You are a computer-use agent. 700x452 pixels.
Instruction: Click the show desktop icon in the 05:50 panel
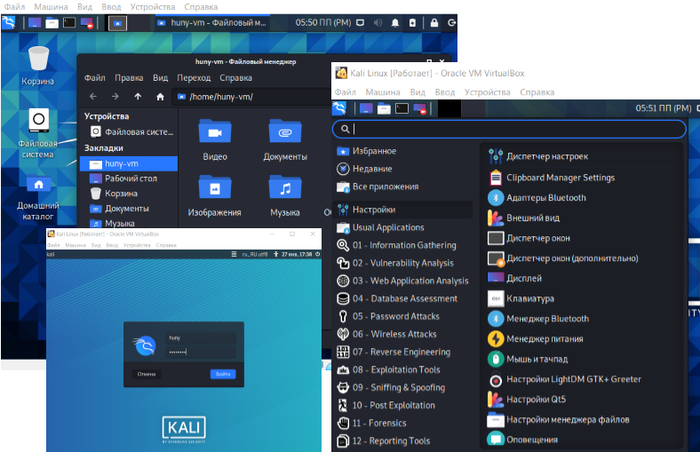click(34, 22)
